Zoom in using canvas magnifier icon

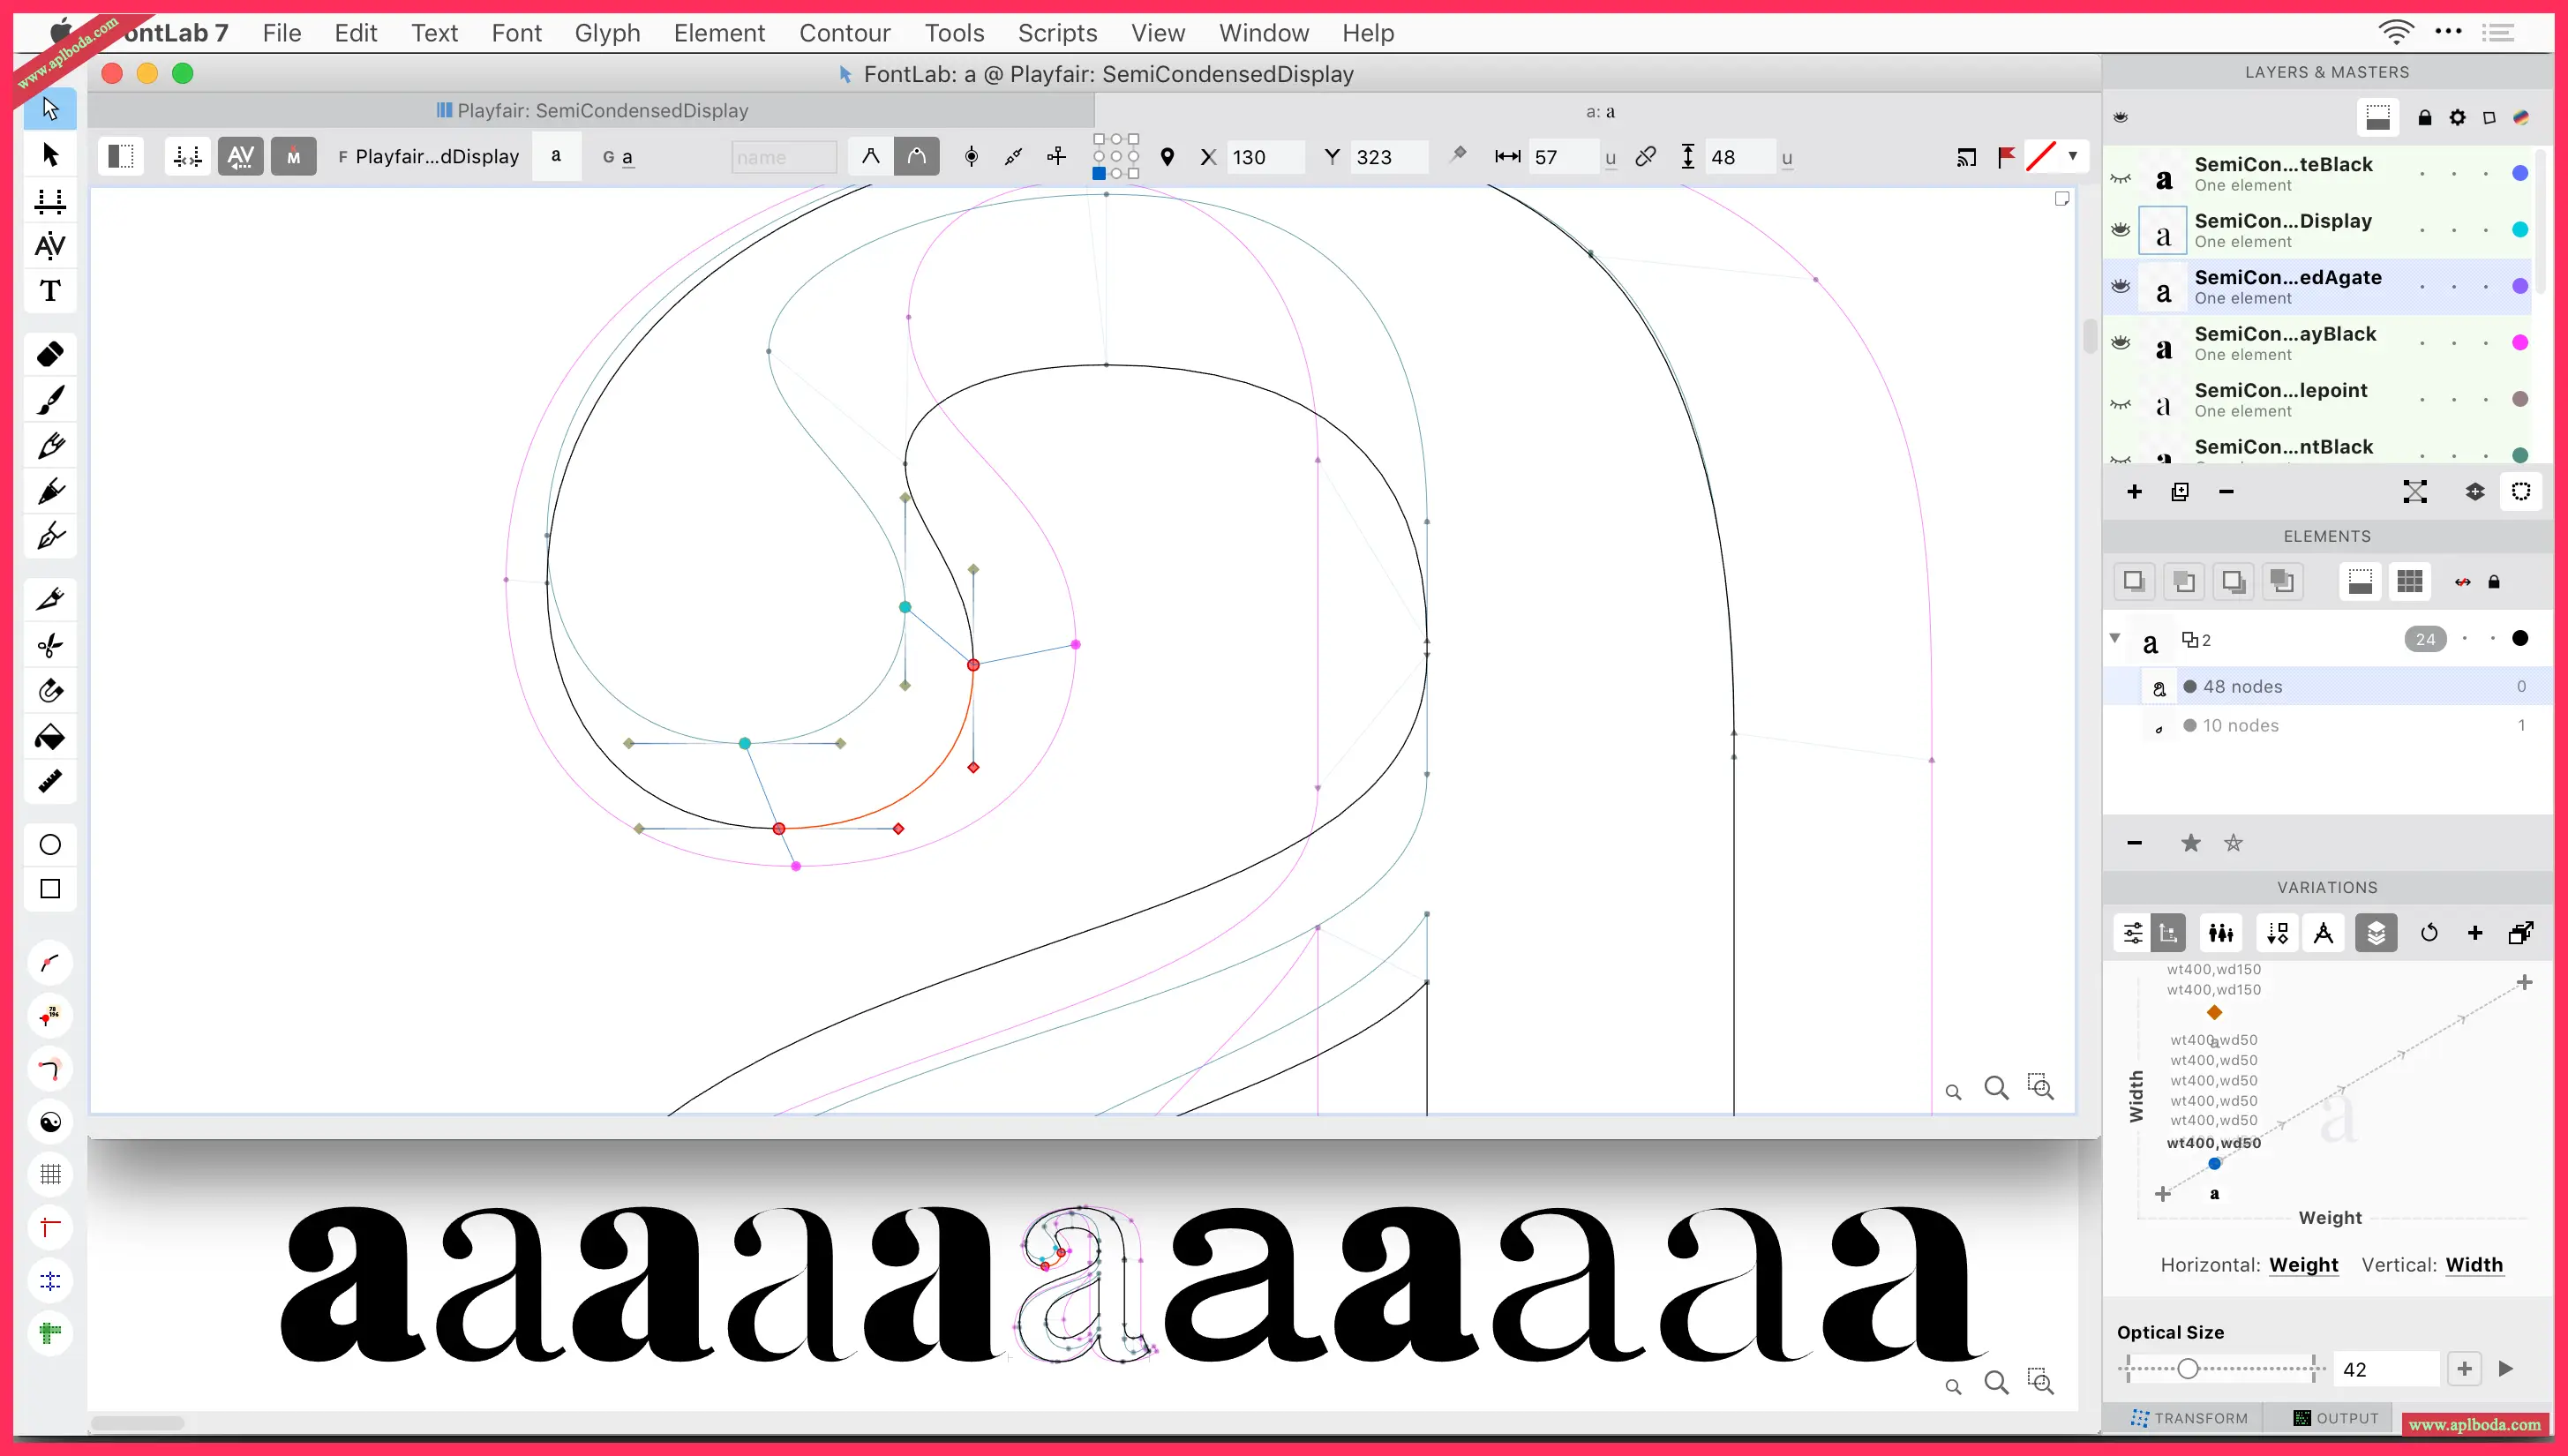tap(1996, 1087)
